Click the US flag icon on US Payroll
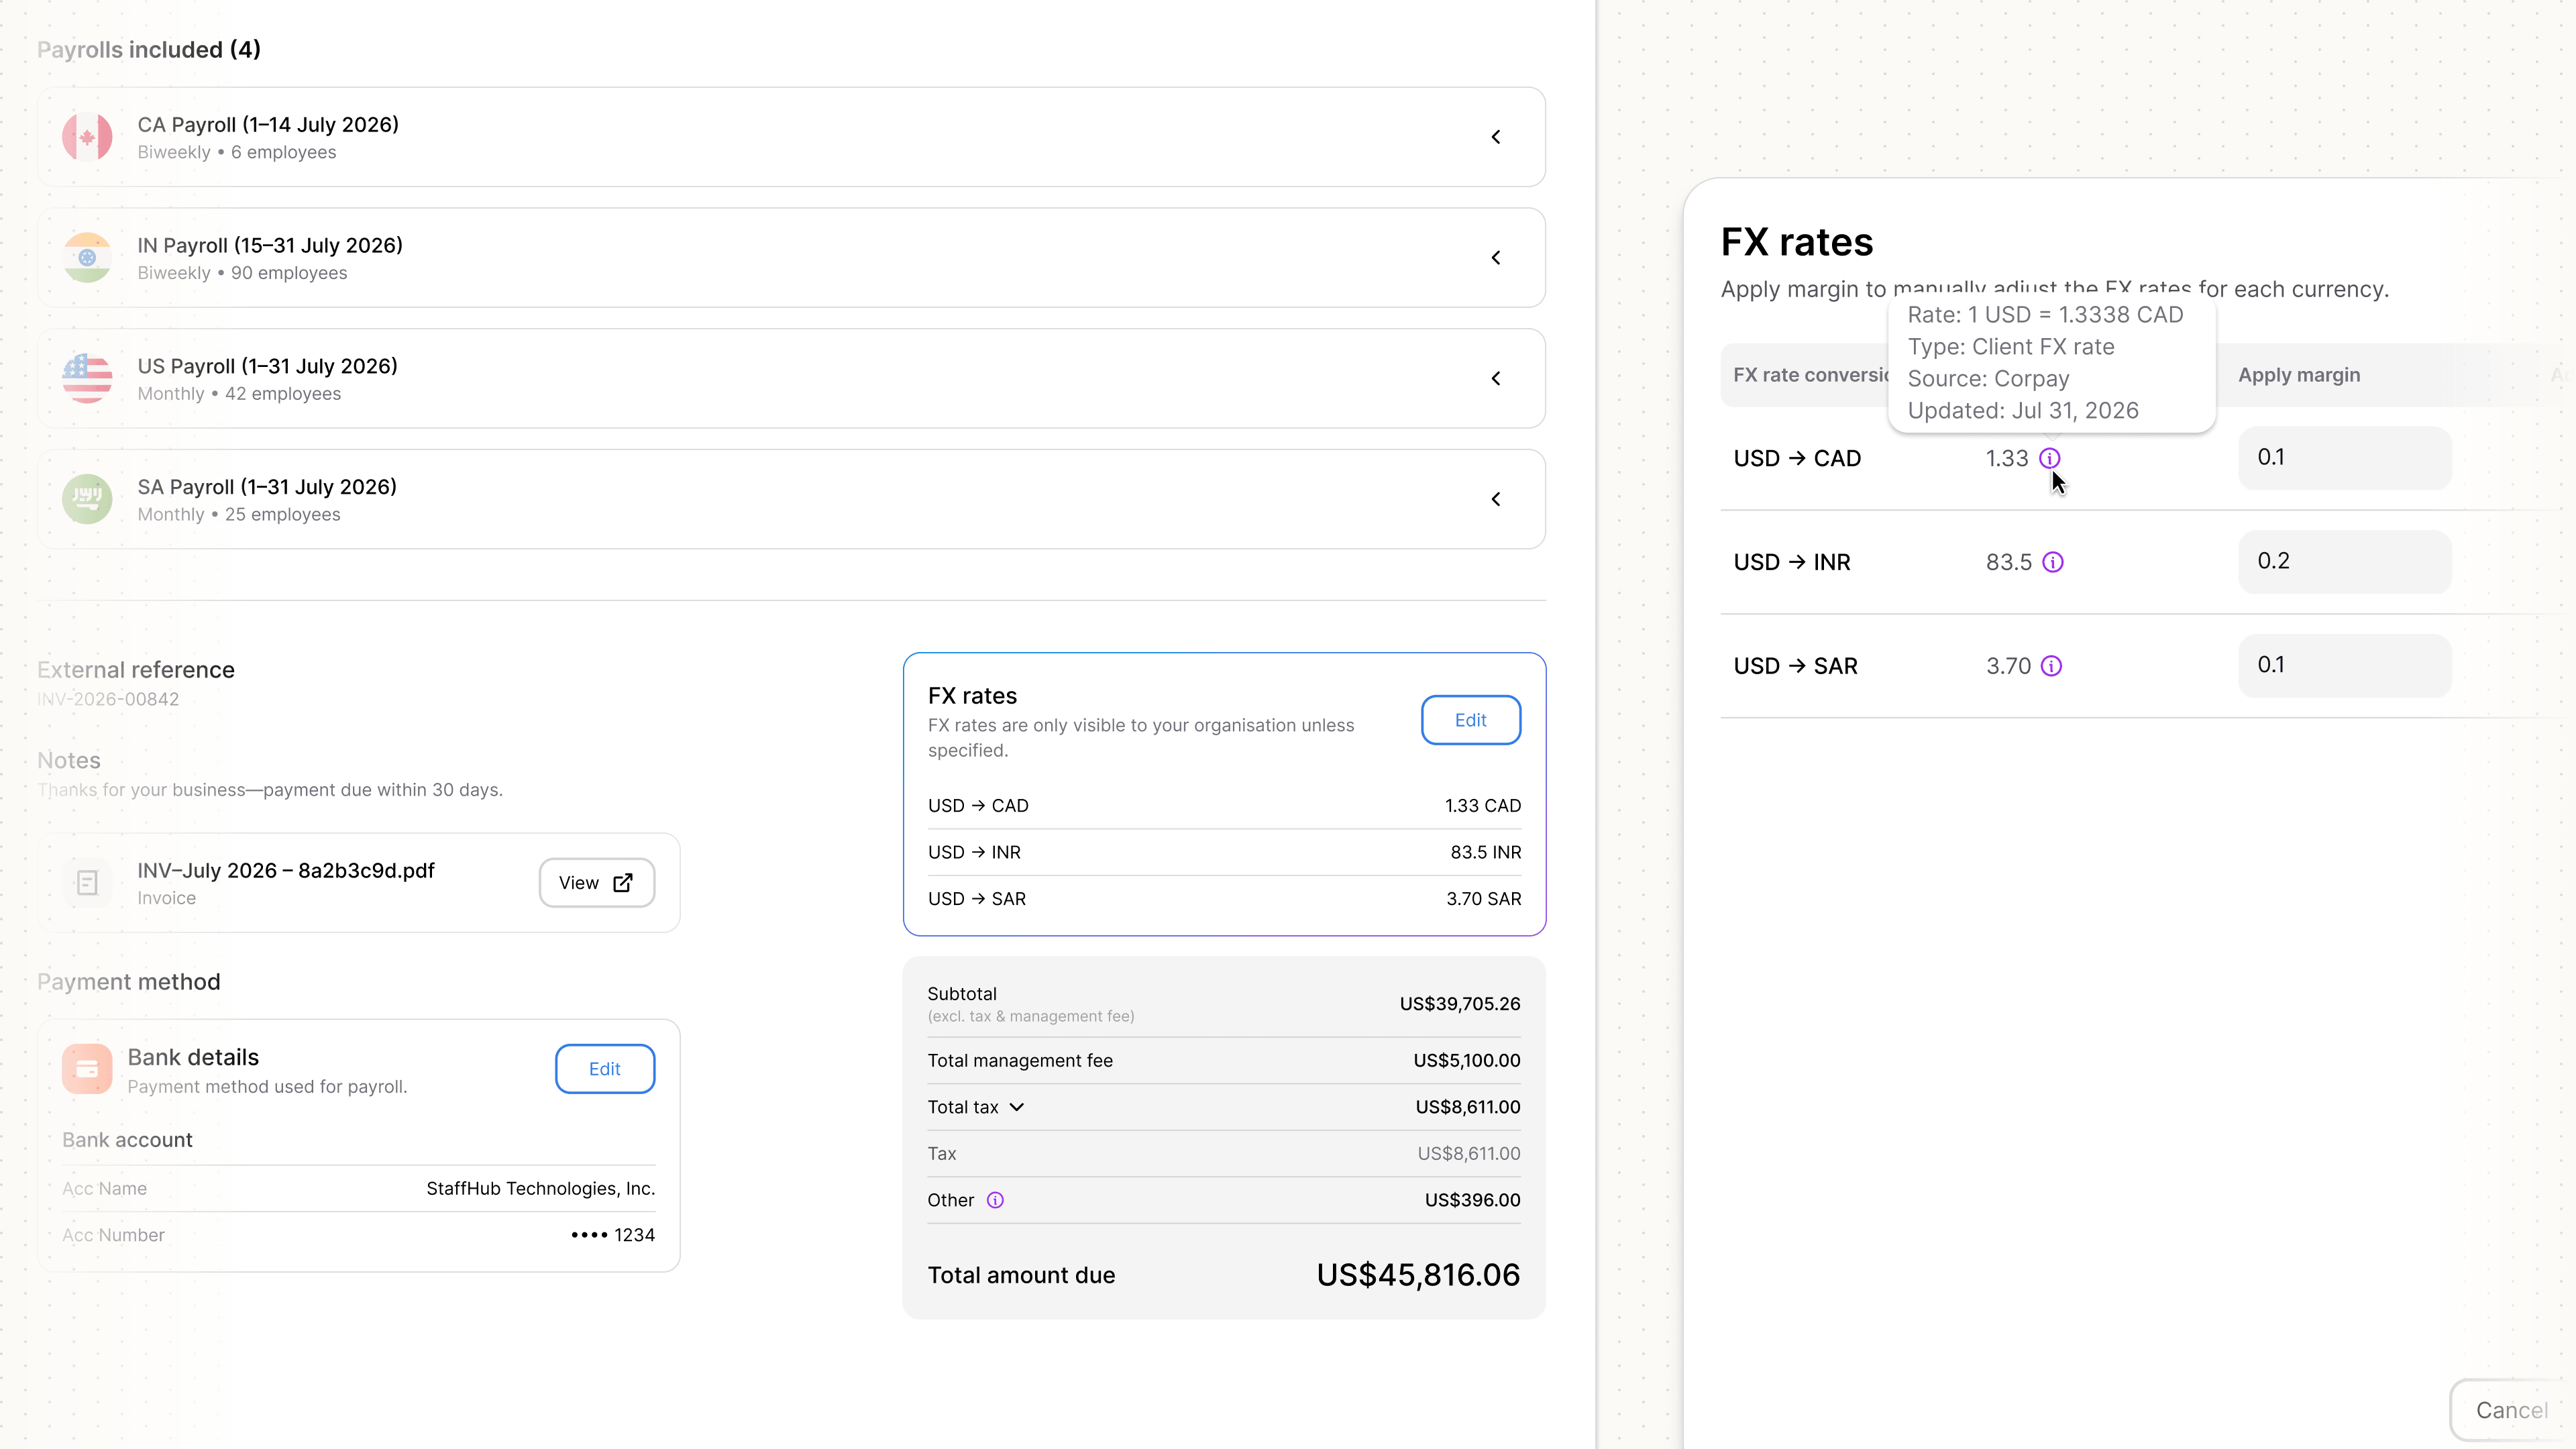Screen dimensions: 2576x1449 click(x=87, y=378)
